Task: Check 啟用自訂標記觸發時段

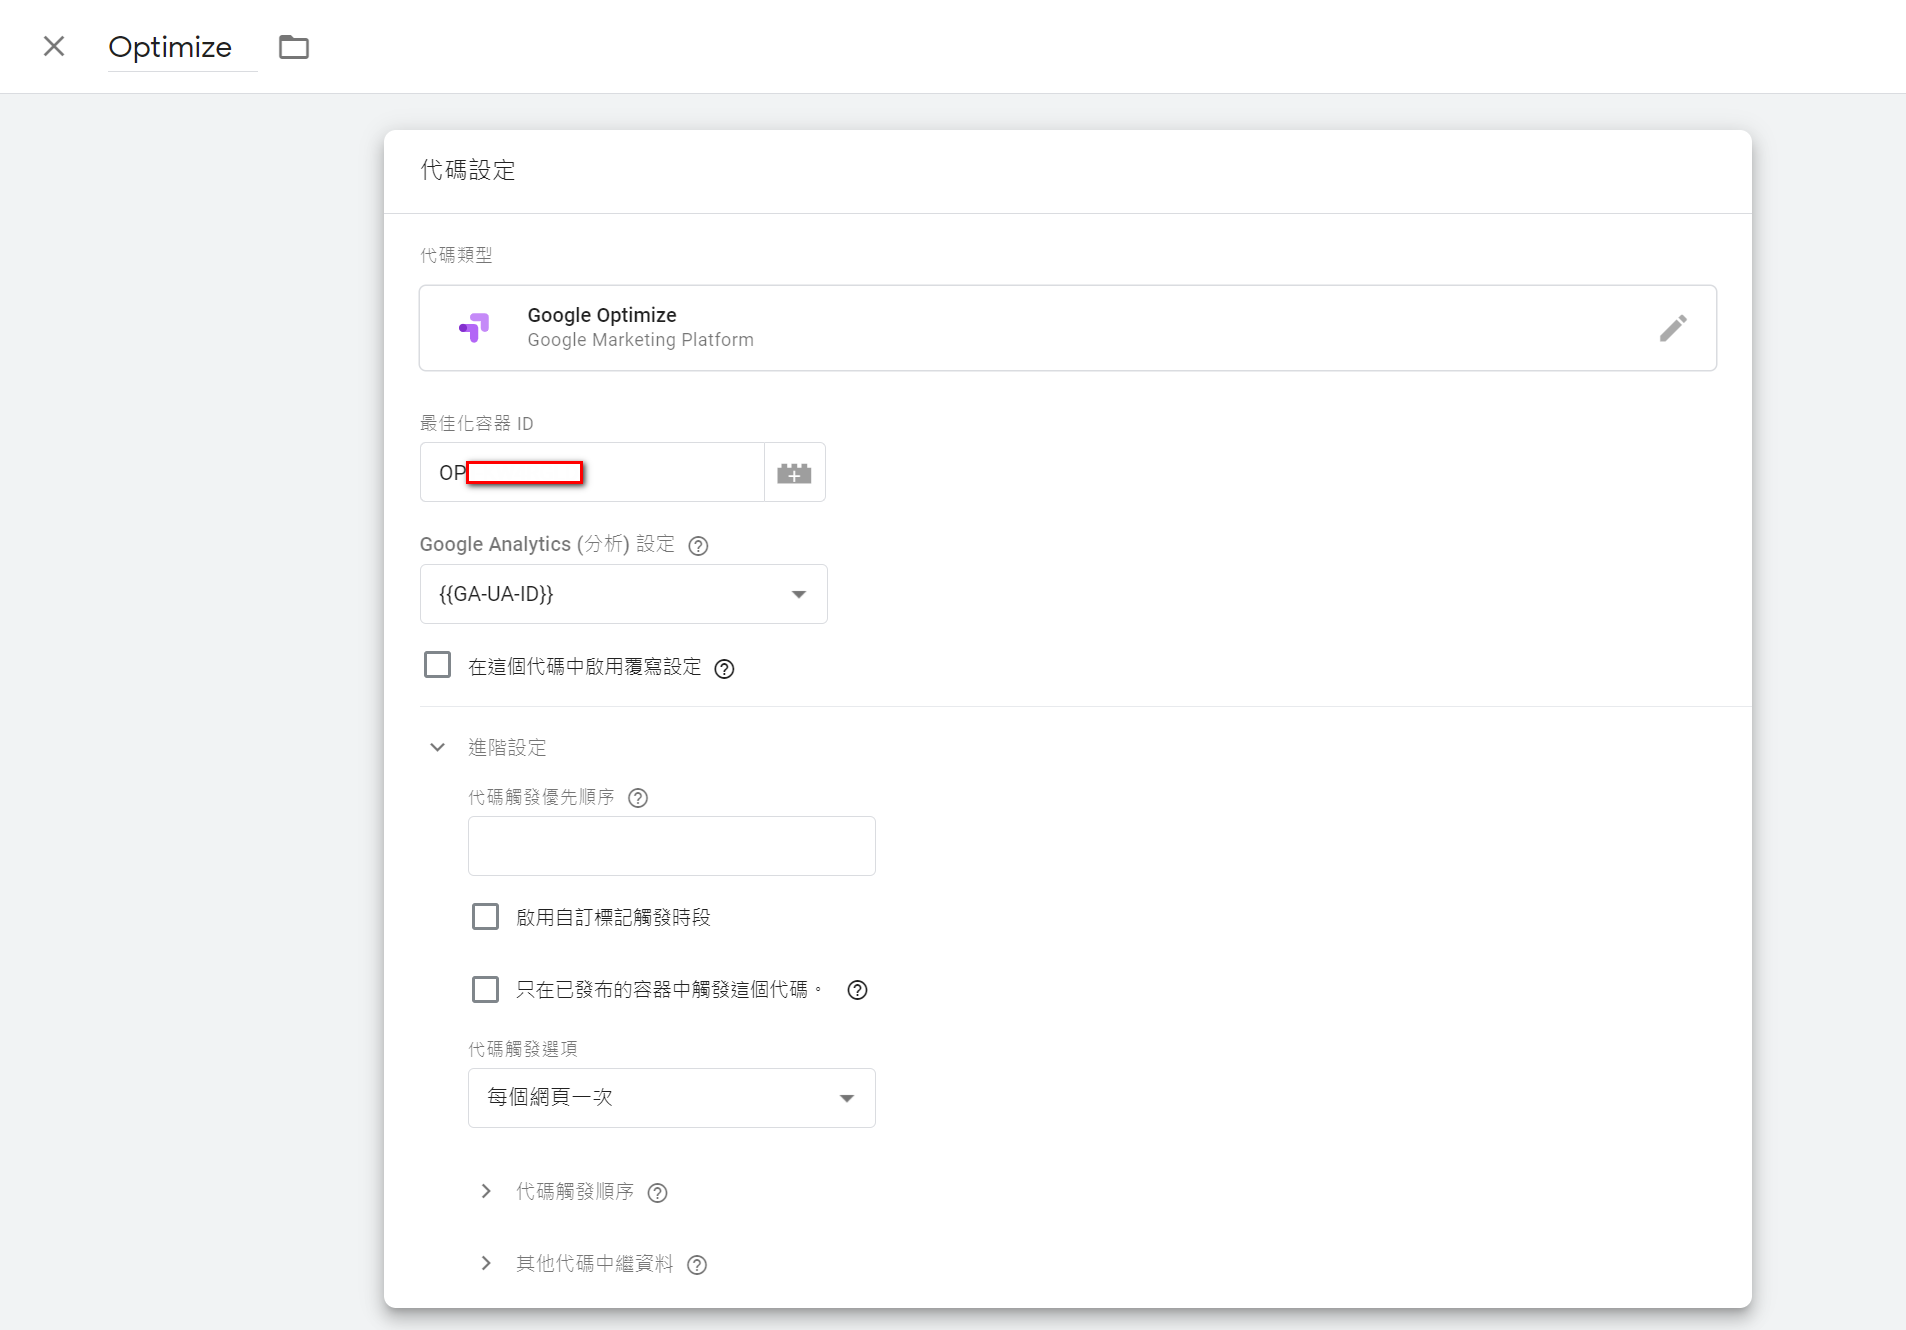Action: [x=486, y=917]
